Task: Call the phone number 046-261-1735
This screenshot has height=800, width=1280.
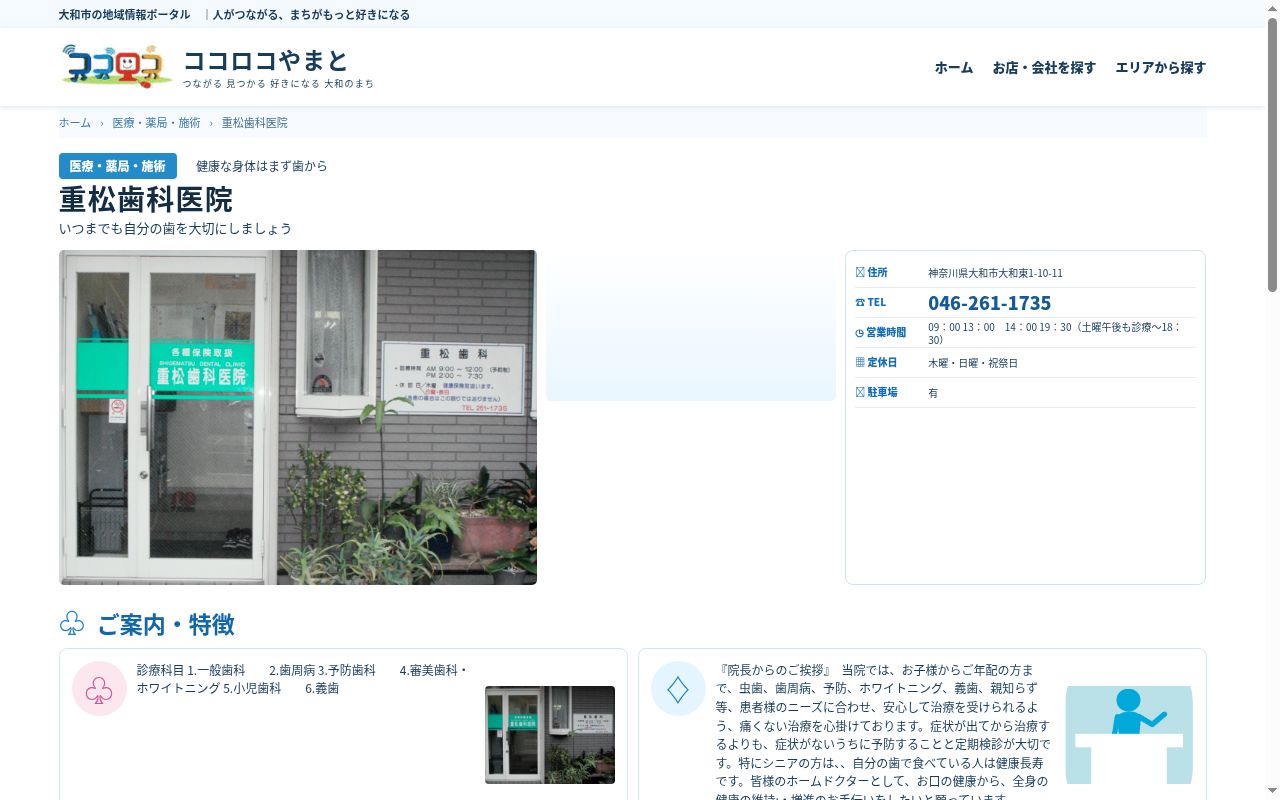Action: coord(989,303)
